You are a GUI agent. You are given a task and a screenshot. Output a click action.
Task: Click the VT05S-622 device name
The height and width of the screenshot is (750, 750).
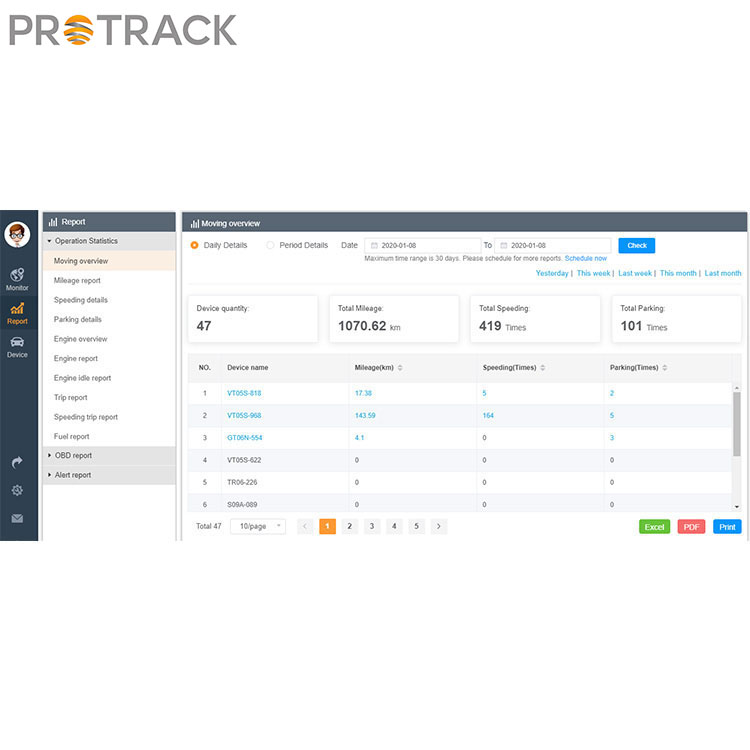point(244,460)
